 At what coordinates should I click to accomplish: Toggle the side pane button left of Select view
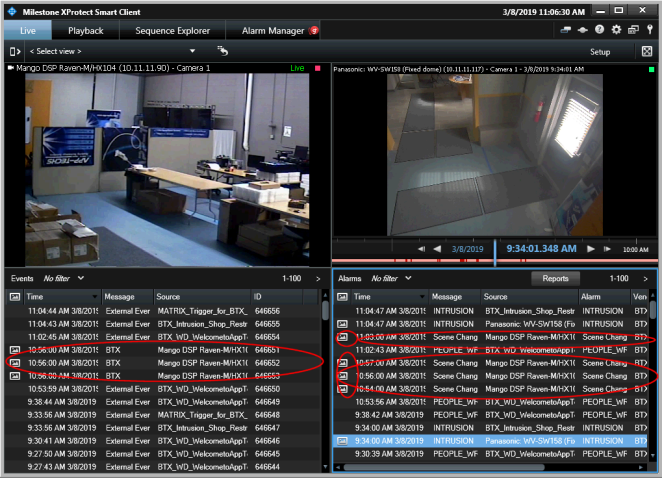(x=15, y=52)
